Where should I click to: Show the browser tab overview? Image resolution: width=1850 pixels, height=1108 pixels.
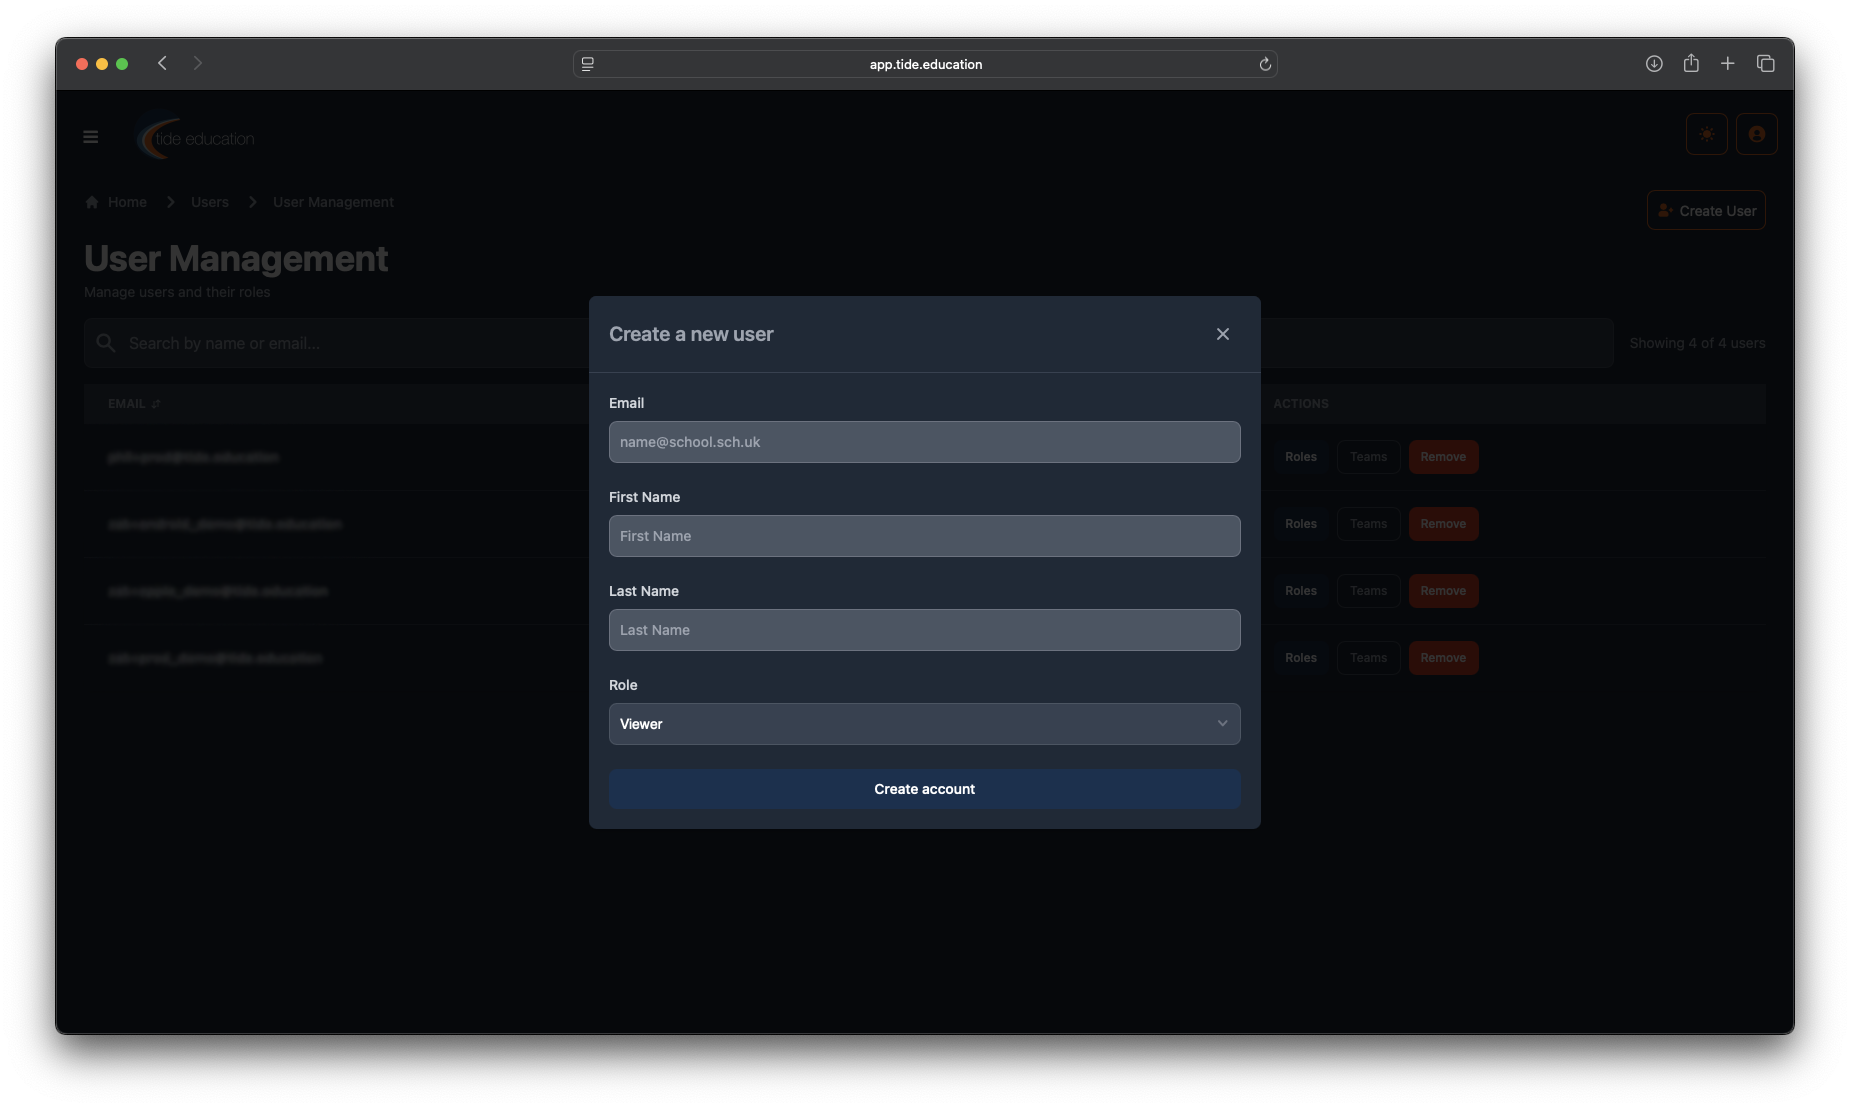(1765, 64)
